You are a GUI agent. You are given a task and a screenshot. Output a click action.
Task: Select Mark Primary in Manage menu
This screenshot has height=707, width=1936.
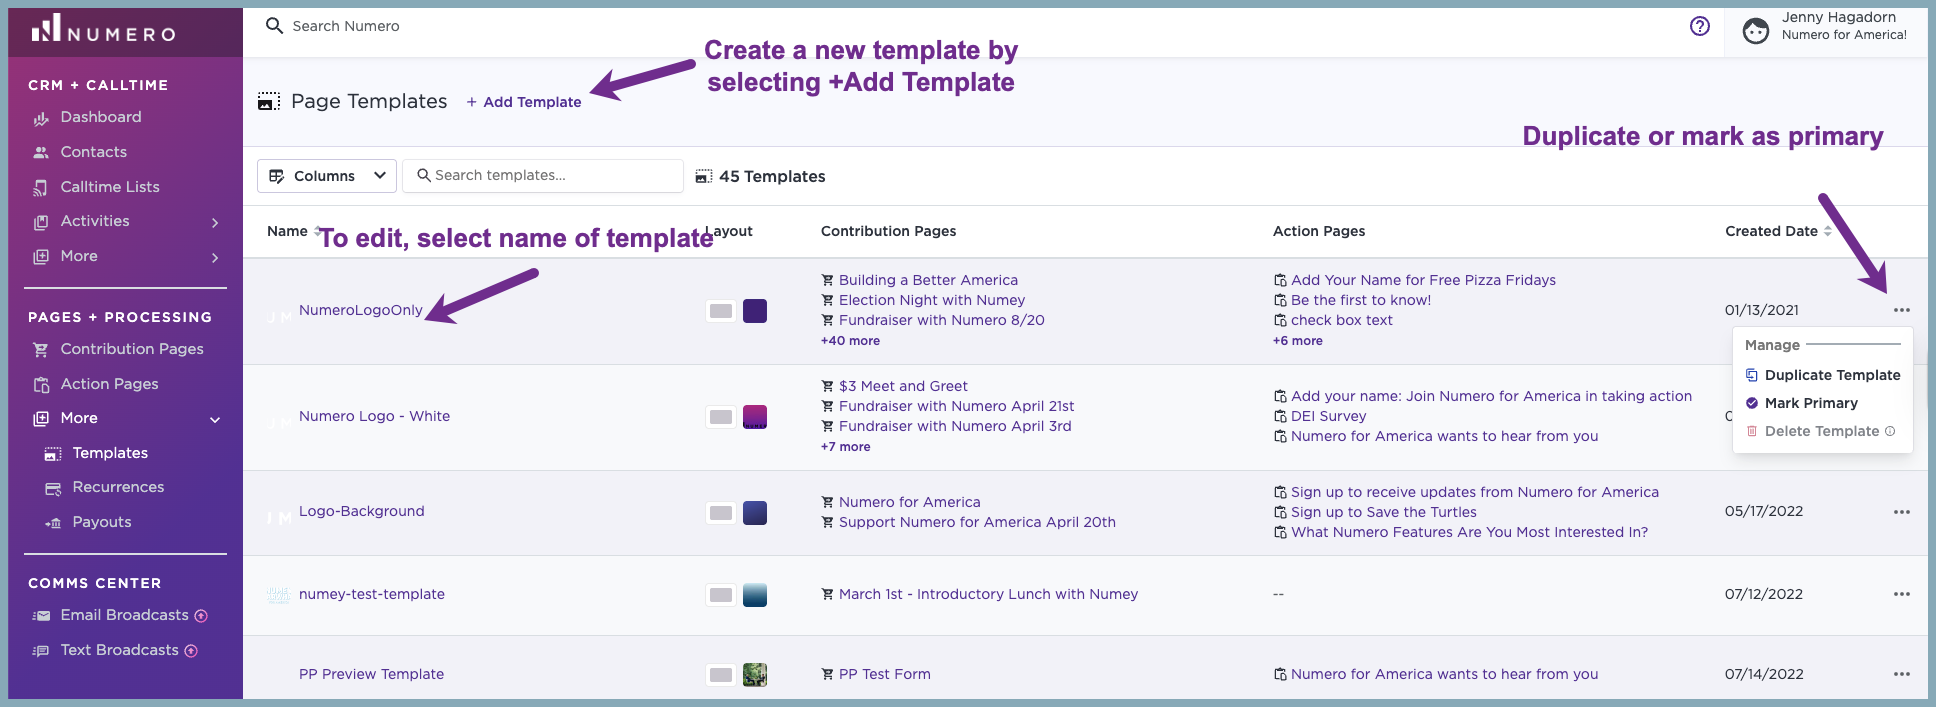pyautogui.click(x=1802, y=403)
